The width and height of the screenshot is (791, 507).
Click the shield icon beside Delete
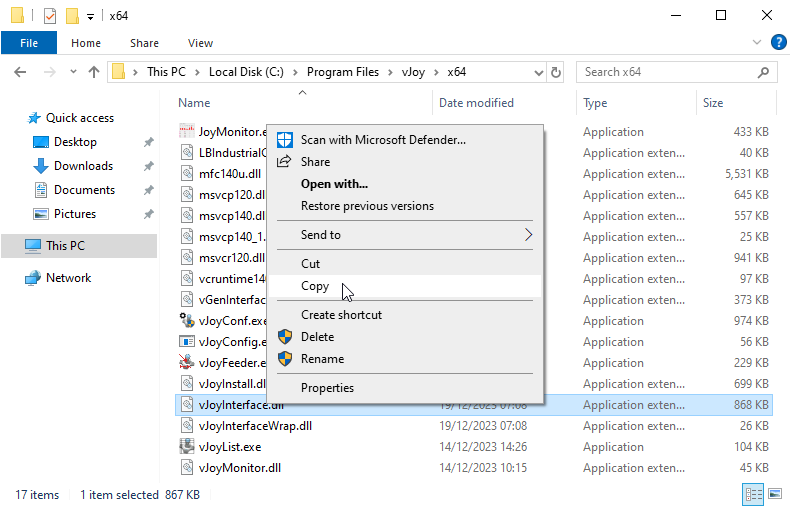[x=285, y=336]
